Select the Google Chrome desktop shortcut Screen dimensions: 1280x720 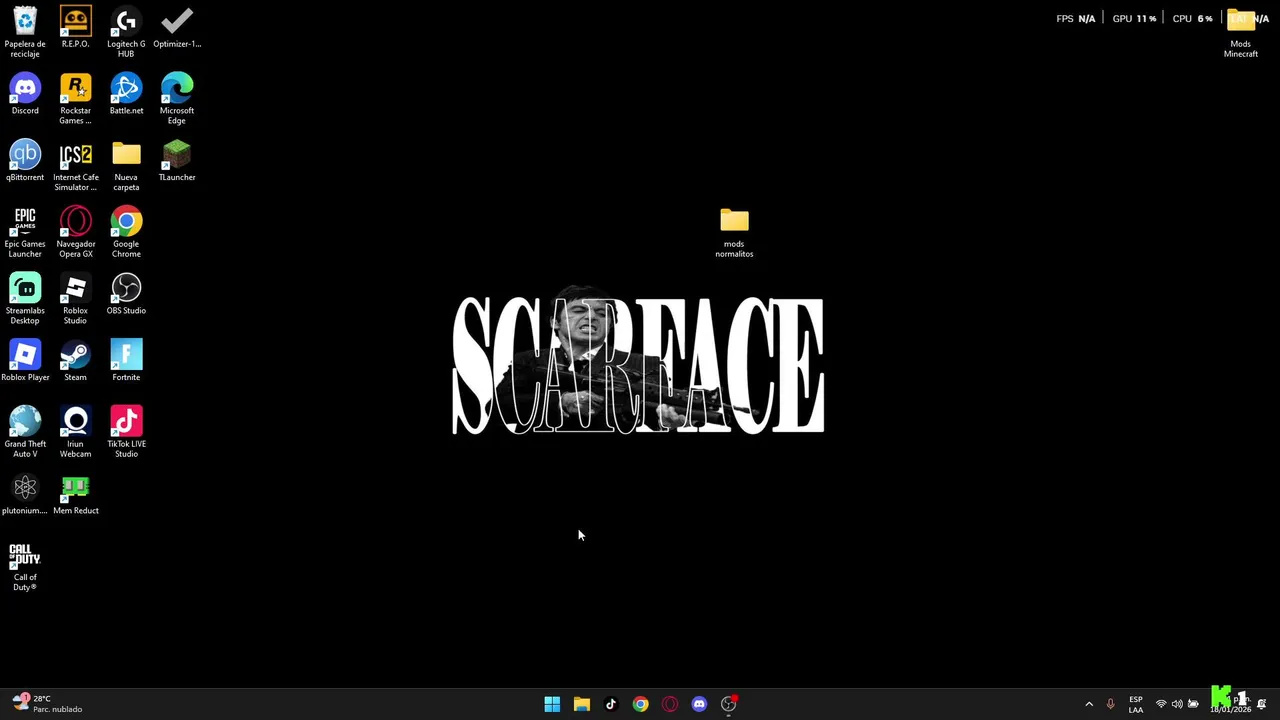tap(126, 233)
